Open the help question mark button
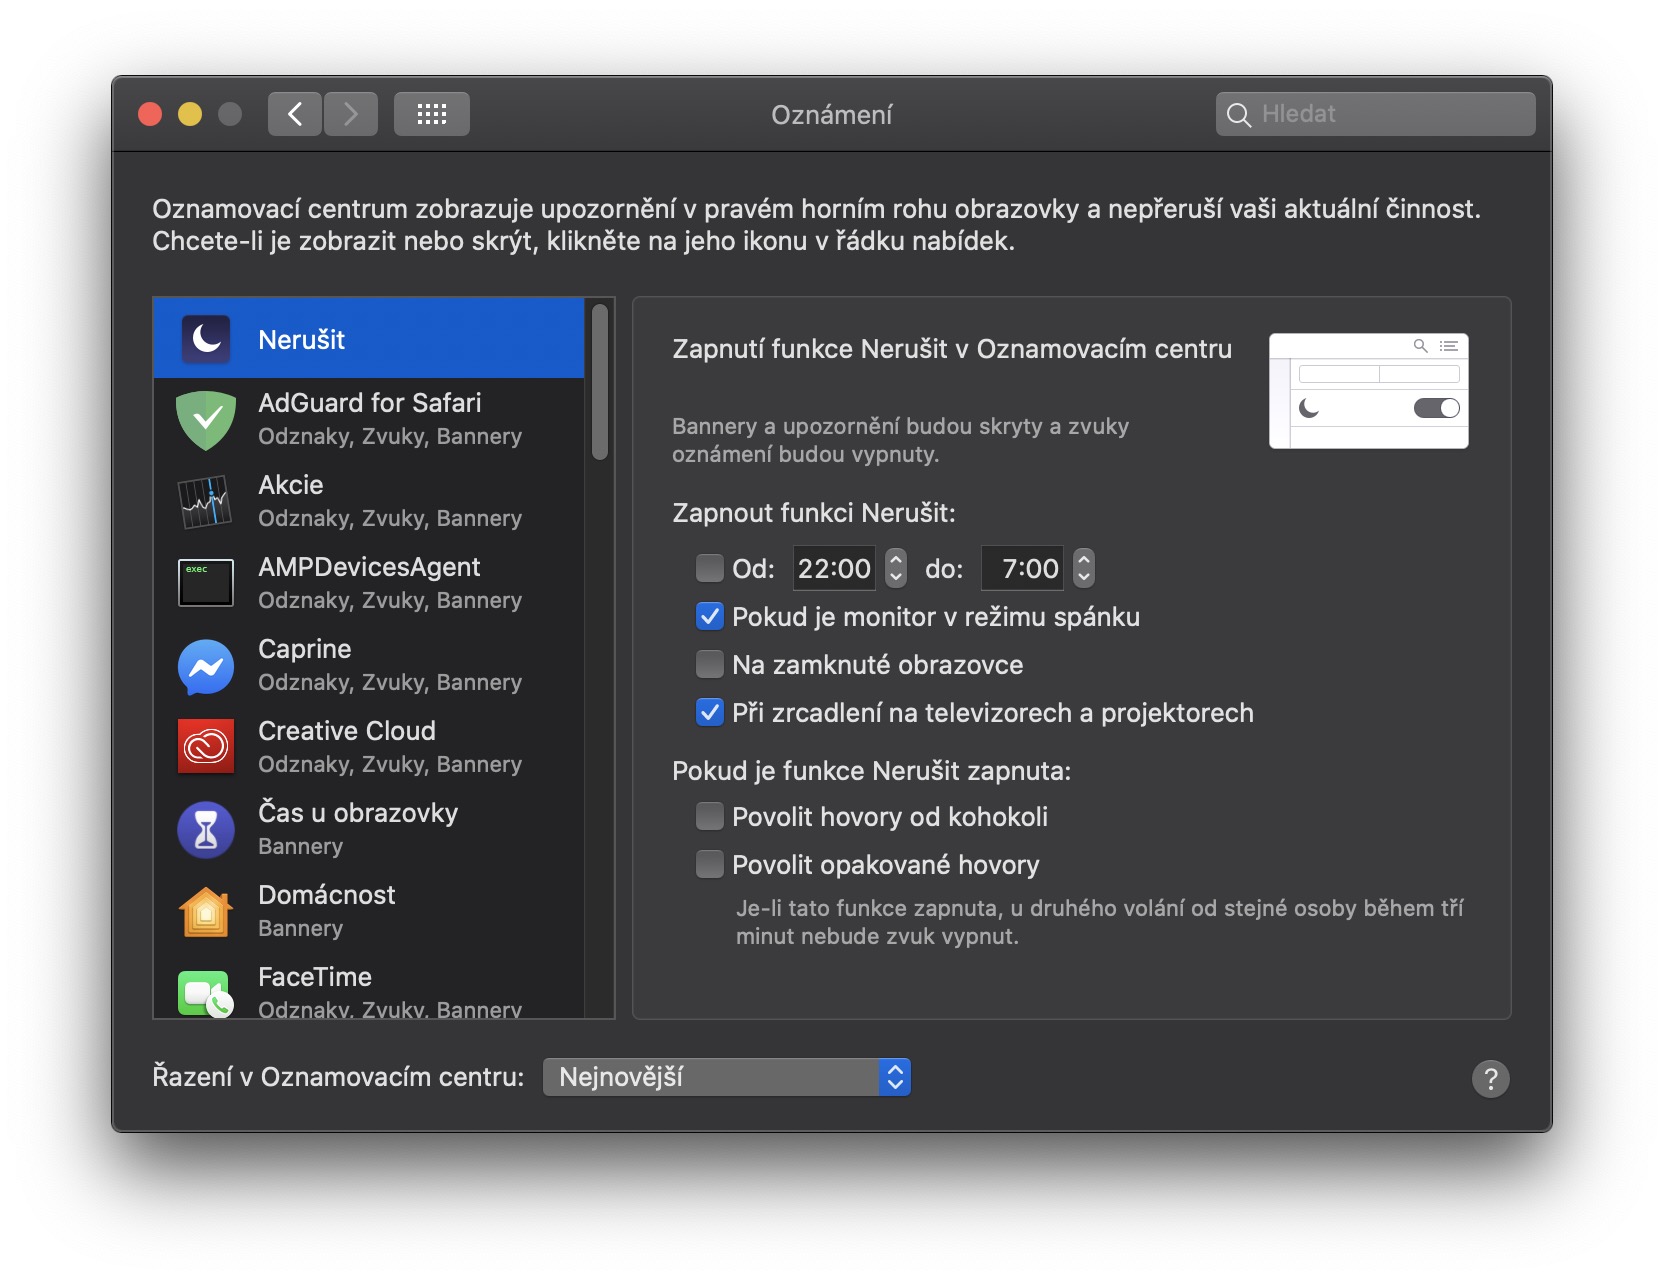 (1490, 1078)
